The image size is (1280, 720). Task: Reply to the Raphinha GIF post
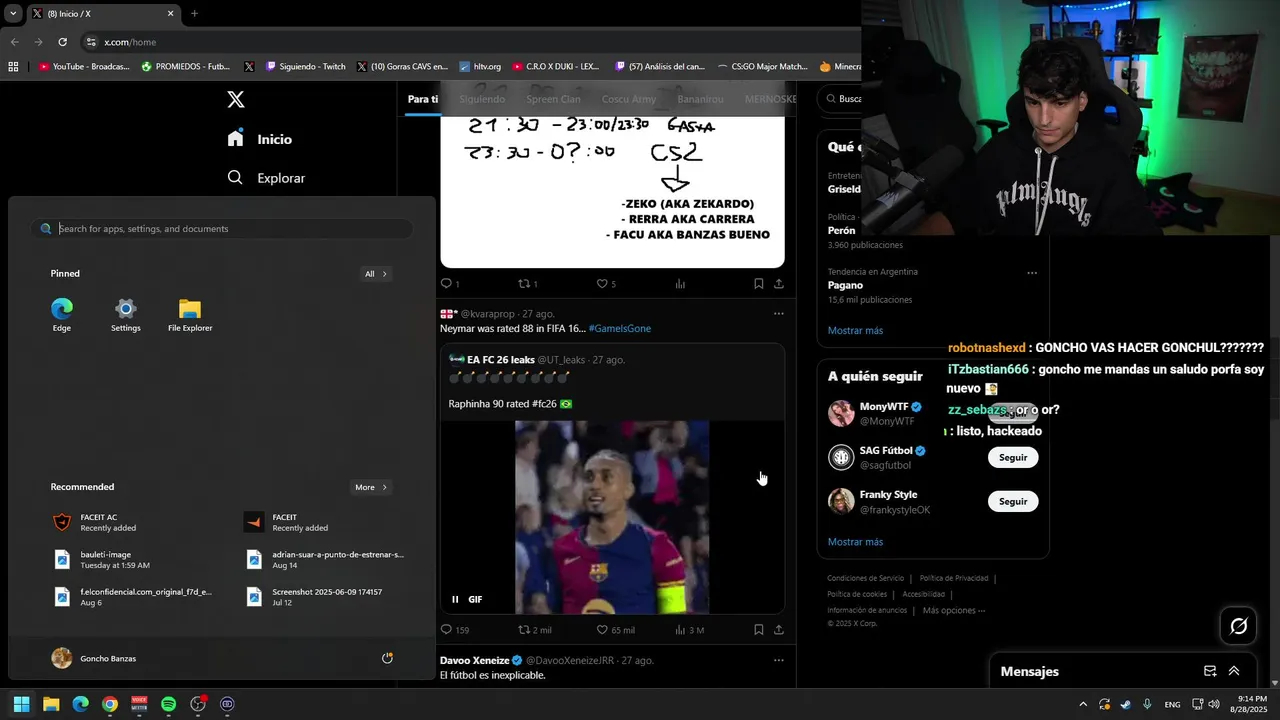(455, 630)
